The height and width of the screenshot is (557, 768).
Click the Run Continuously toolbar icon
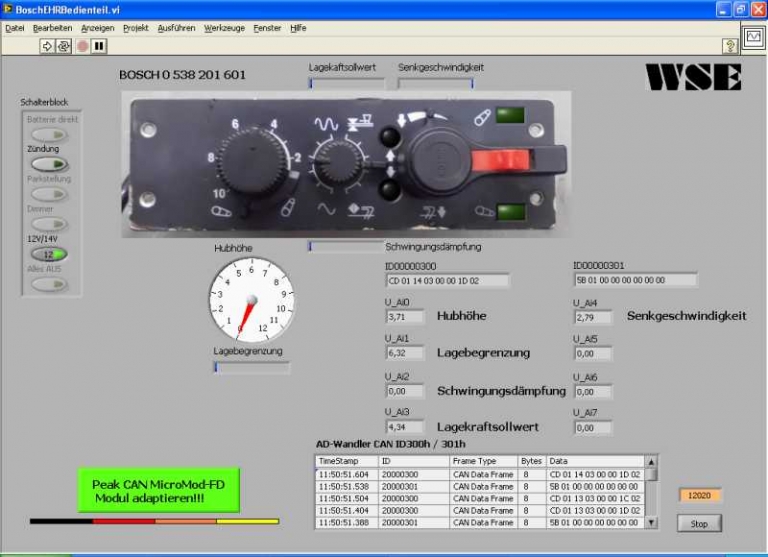pos(64,46)
